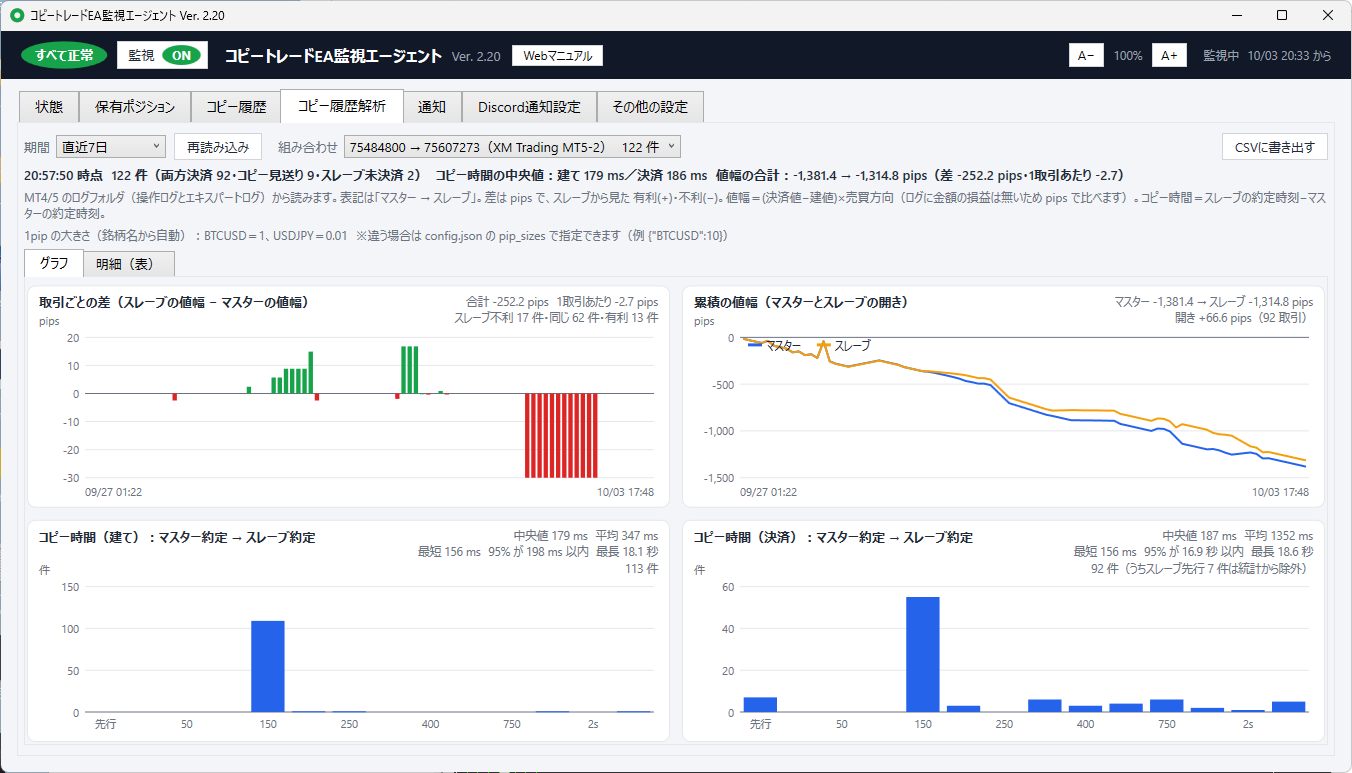Viewport: 1352px width, 773px height.
Task: Click the tall blue 150 bar in コピー時間（決済） chart
Action: [922, 654]
